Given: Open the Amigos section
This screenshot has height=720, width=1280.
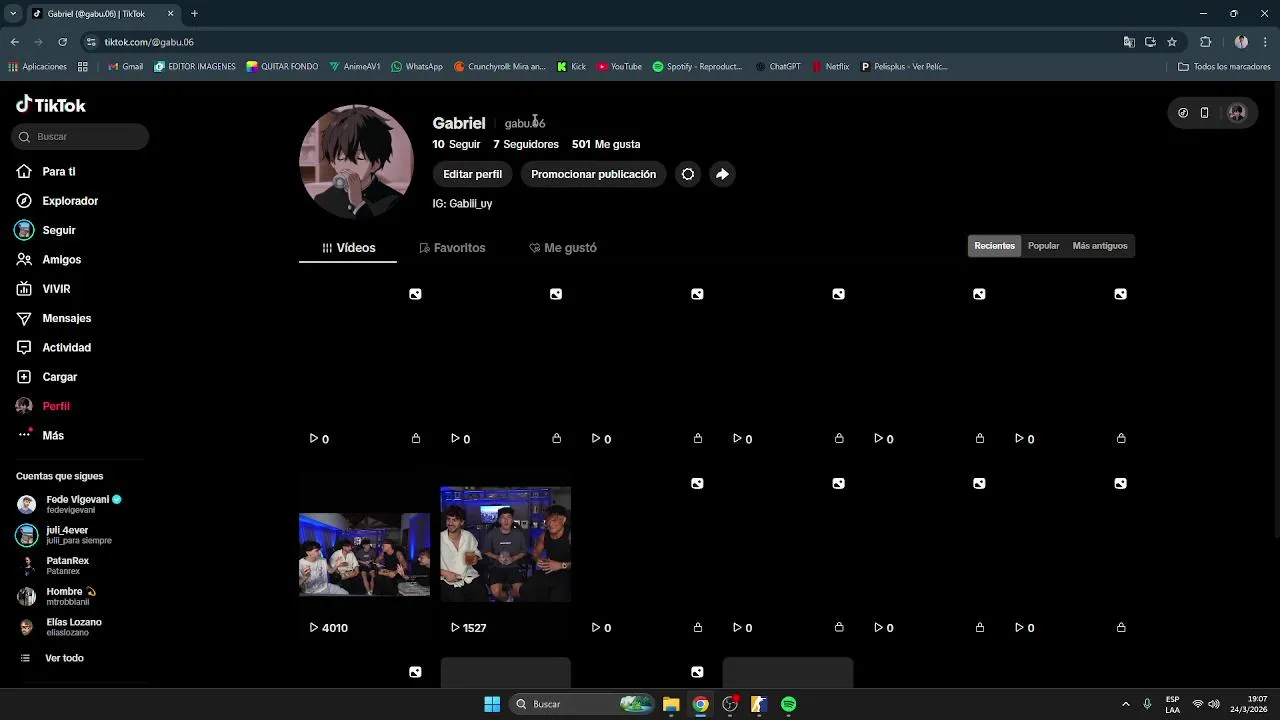Looking at the screenshot, I should click(49, 260).
